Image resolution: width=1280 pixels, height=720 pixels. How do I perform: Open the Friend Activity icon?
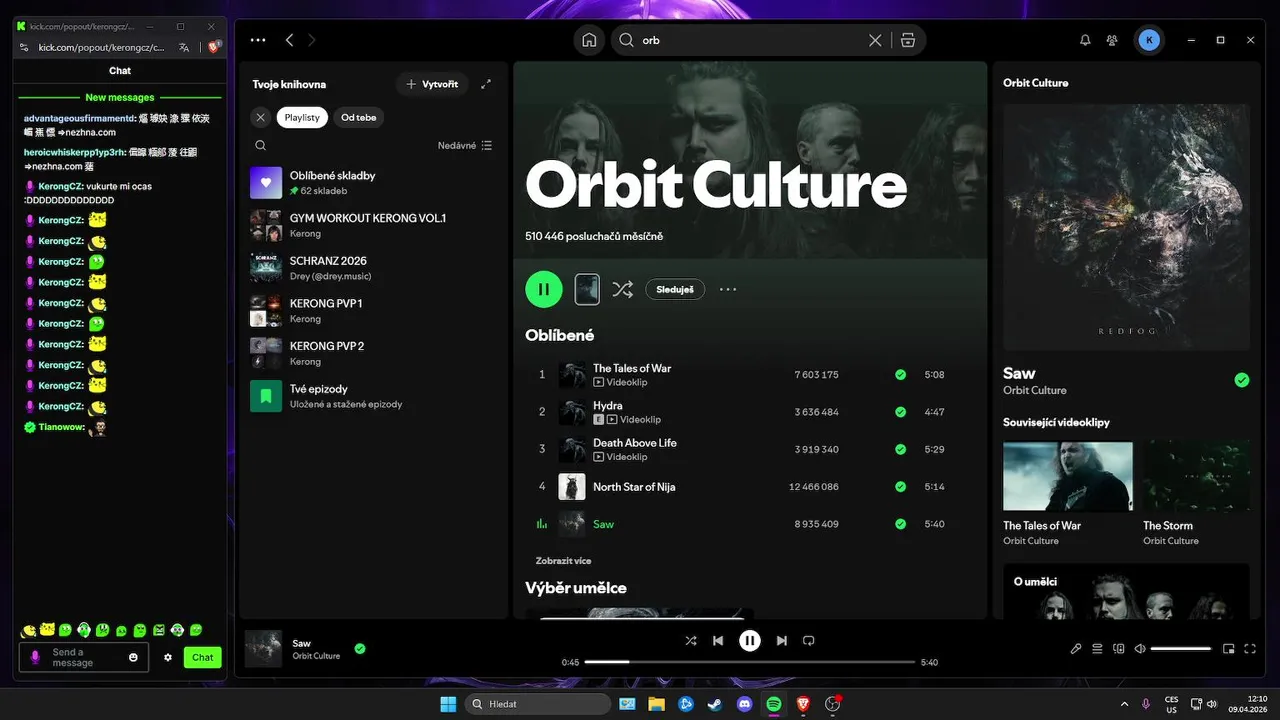click(1112, 40)
